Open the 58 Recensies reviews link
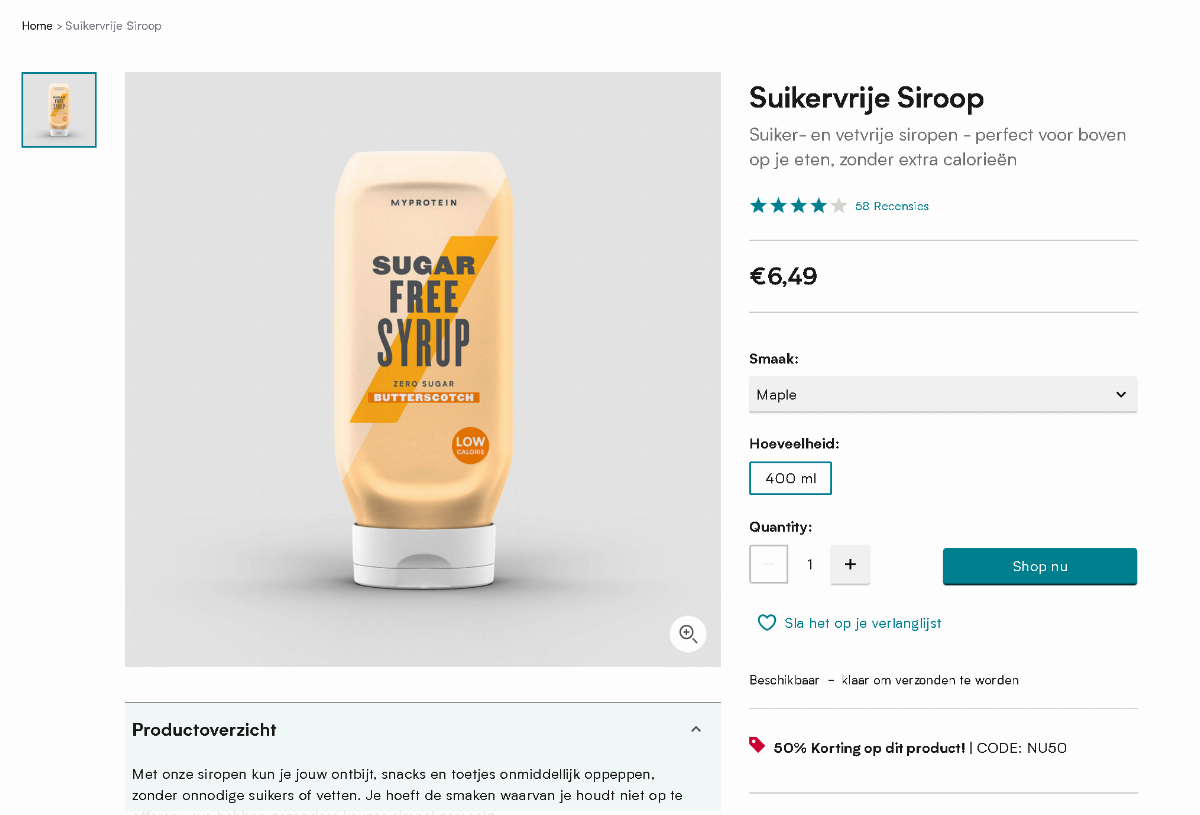 coord(892,206)
